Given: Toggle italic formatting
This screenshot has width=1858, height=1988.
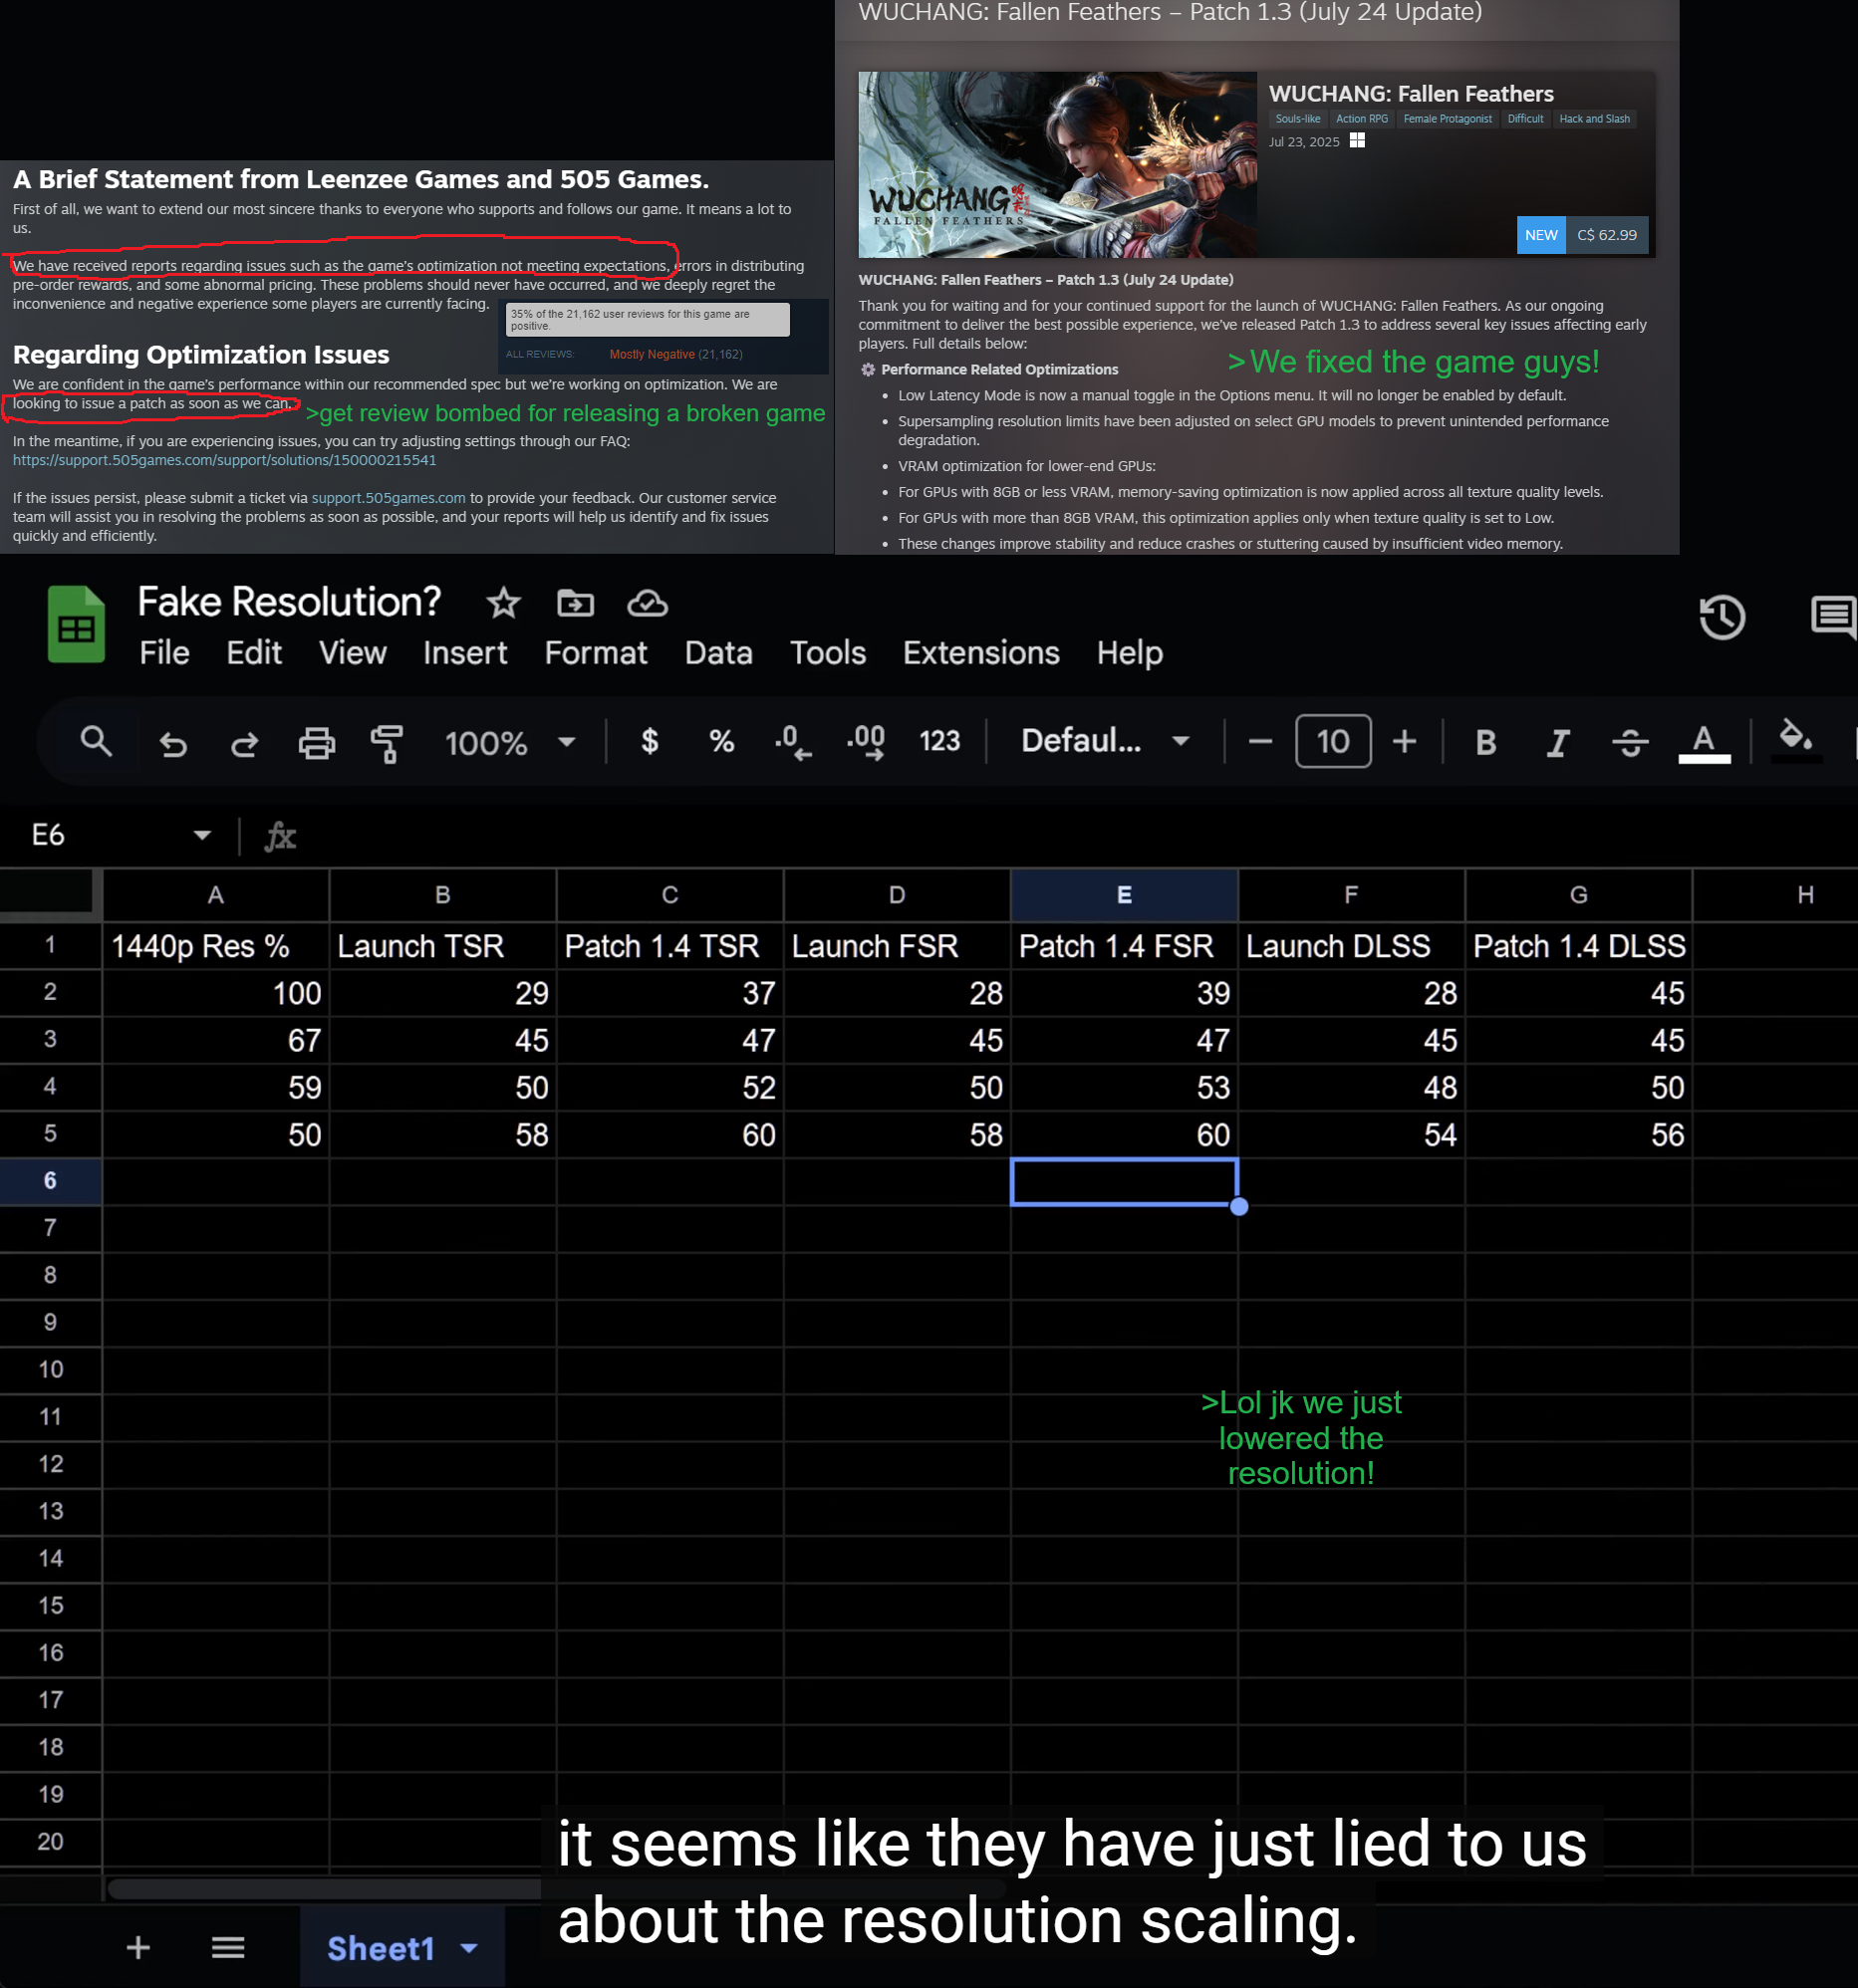Looking at the screenshot, I should [1558, 742].
